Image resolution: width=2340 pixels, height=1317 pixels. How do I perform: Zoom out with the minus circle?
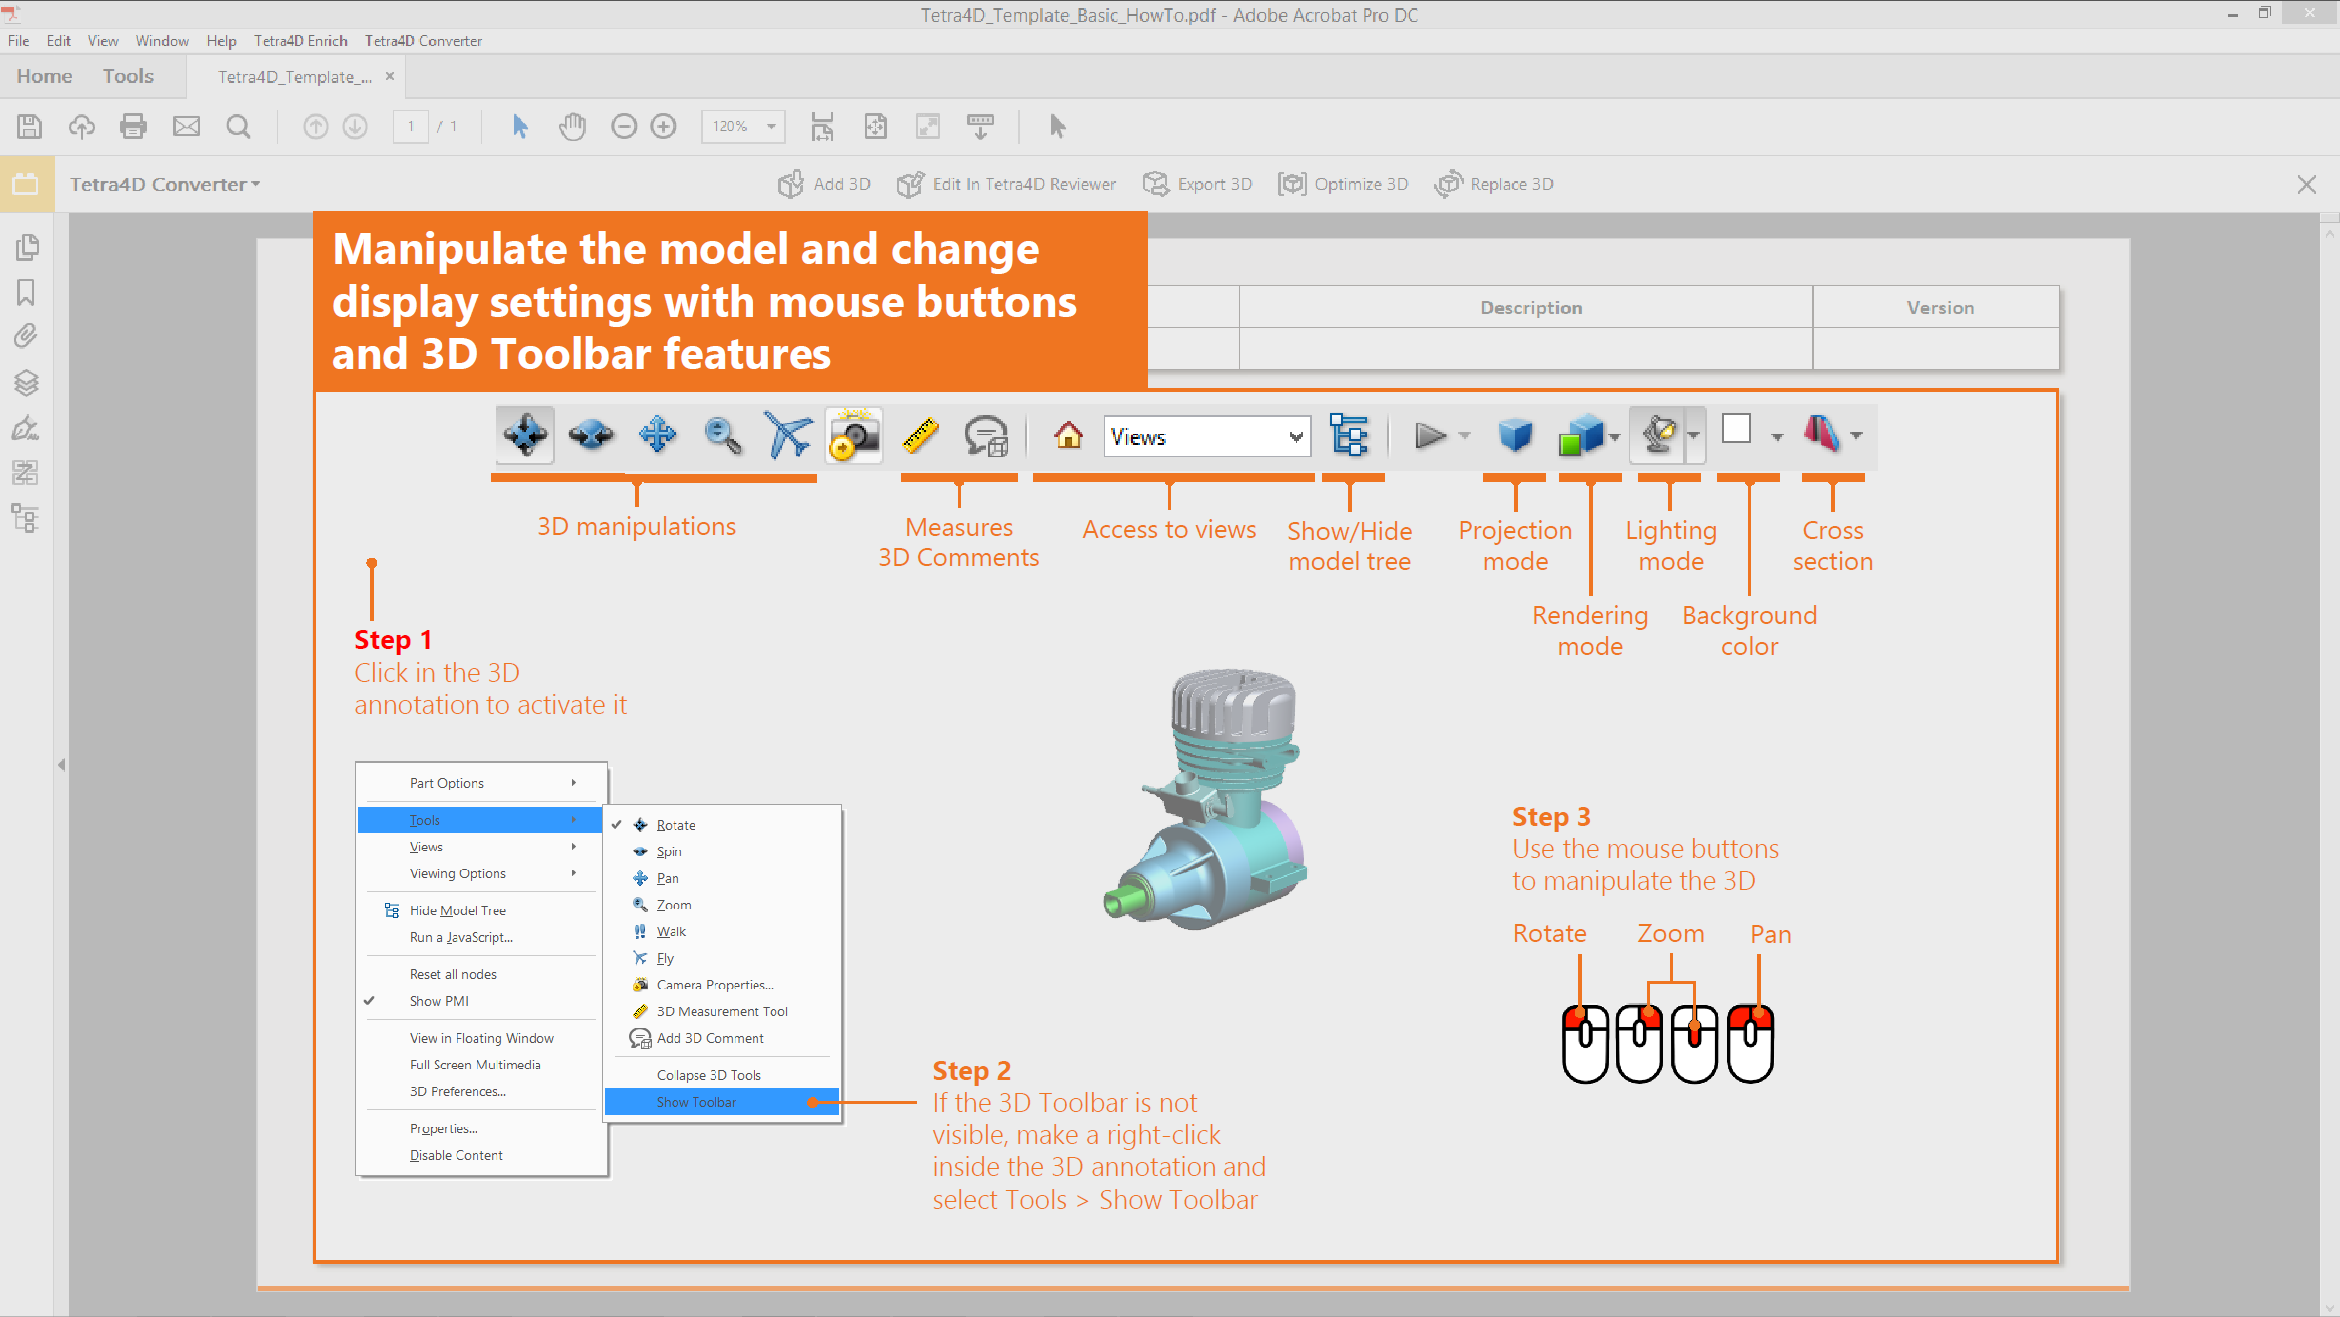[x=624, y=126]
